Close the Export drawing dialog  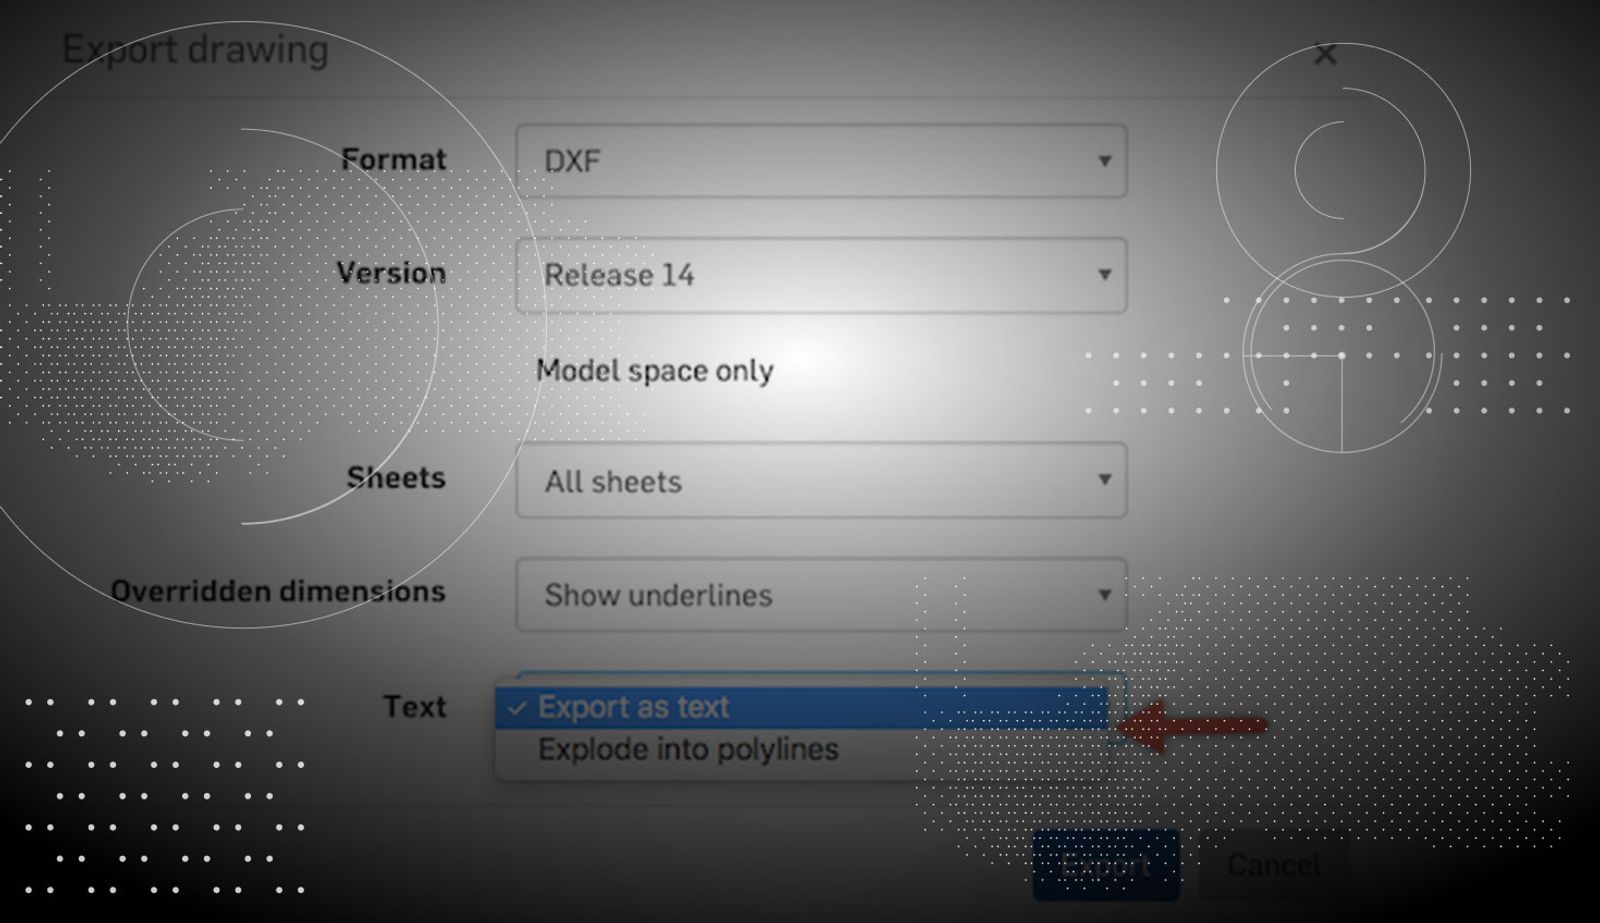click(1325, 55)
